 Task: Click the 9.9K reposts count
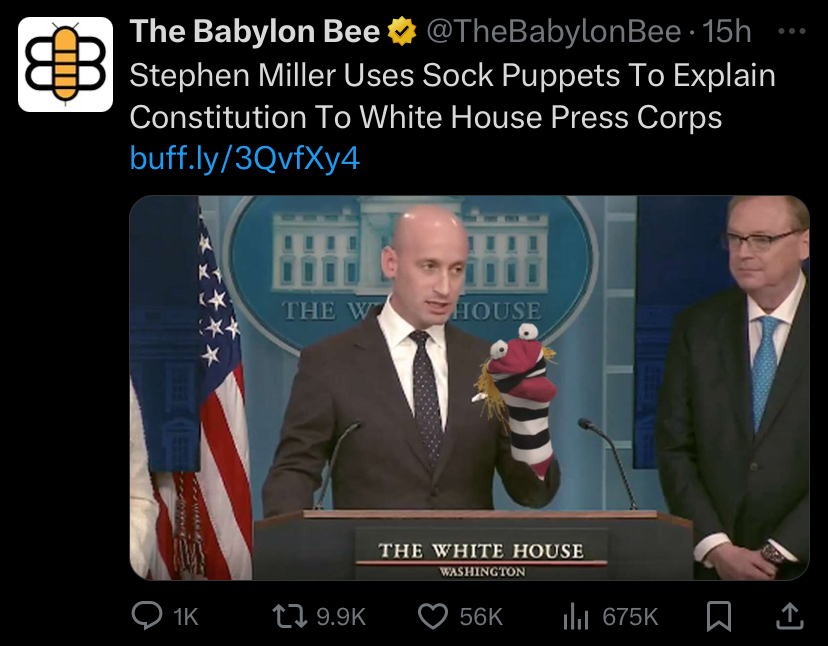coord(341,617)
